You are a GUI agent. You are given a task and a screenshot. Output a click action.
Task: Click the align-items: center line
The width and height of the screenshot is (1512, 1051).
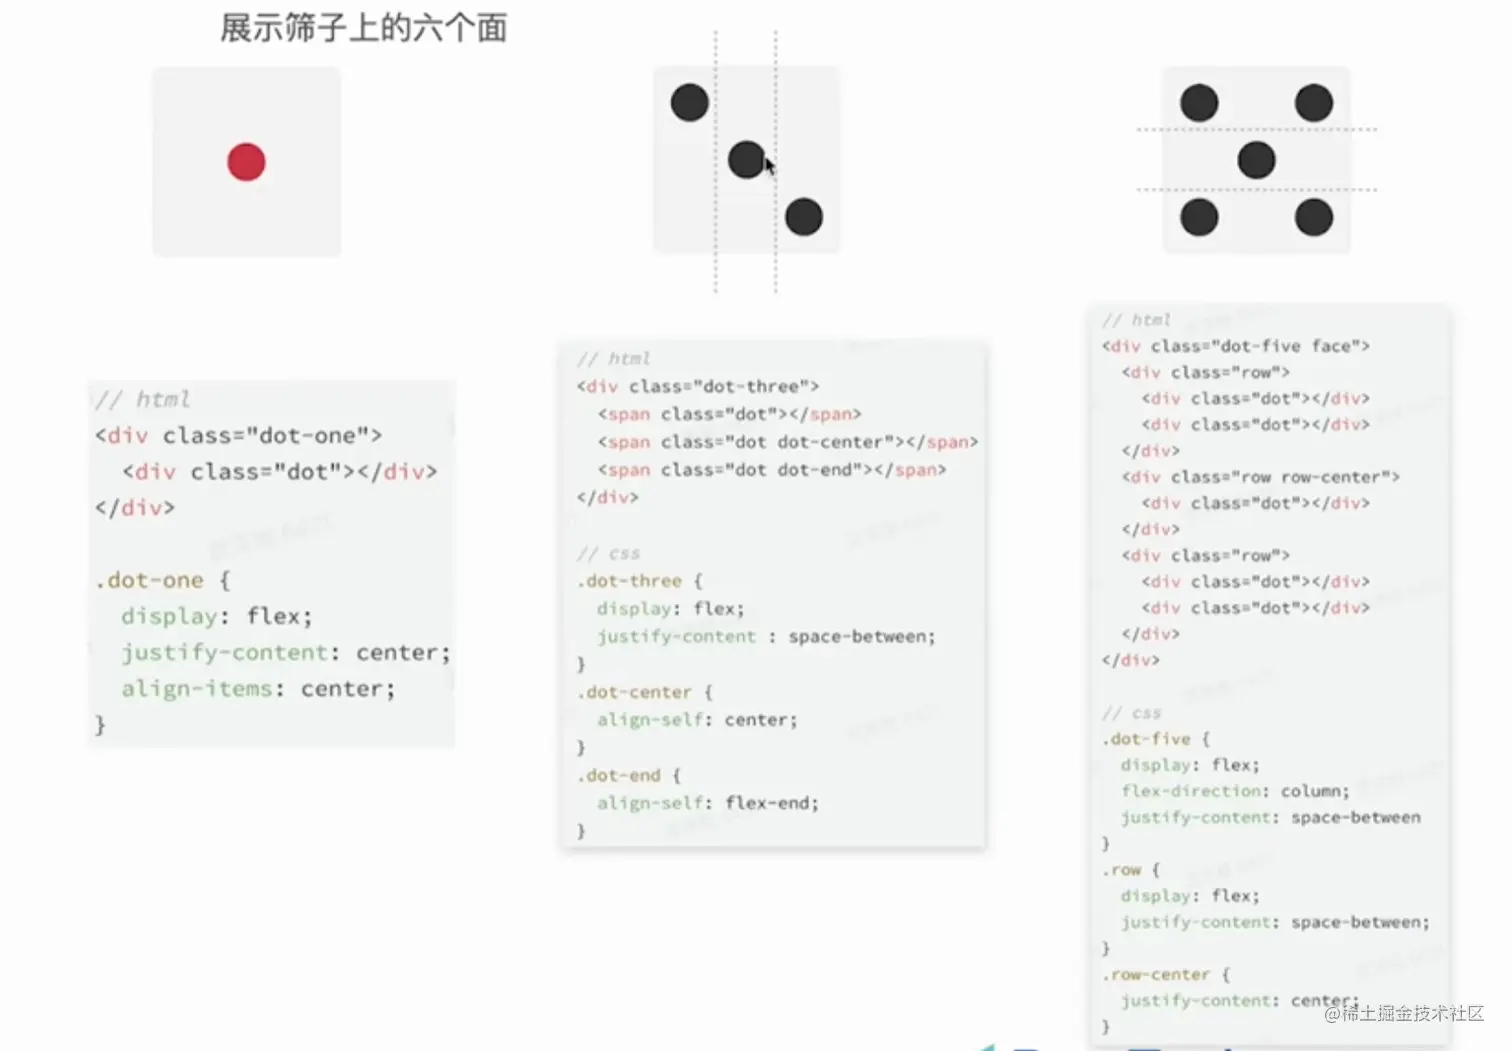click(x=258, y=689)
